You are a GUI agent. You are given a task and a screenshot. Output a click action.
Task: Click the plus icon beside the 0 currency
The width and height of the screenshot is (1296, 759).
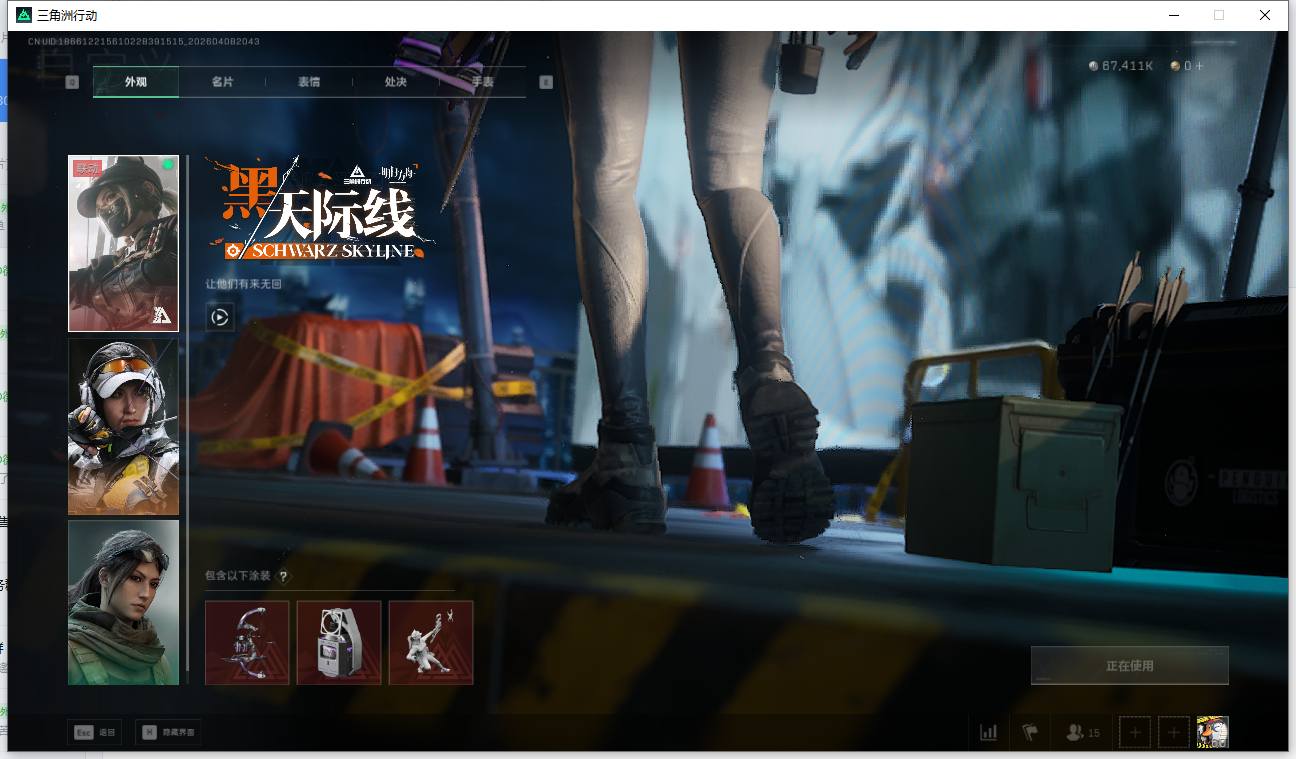click(1200, 66)
